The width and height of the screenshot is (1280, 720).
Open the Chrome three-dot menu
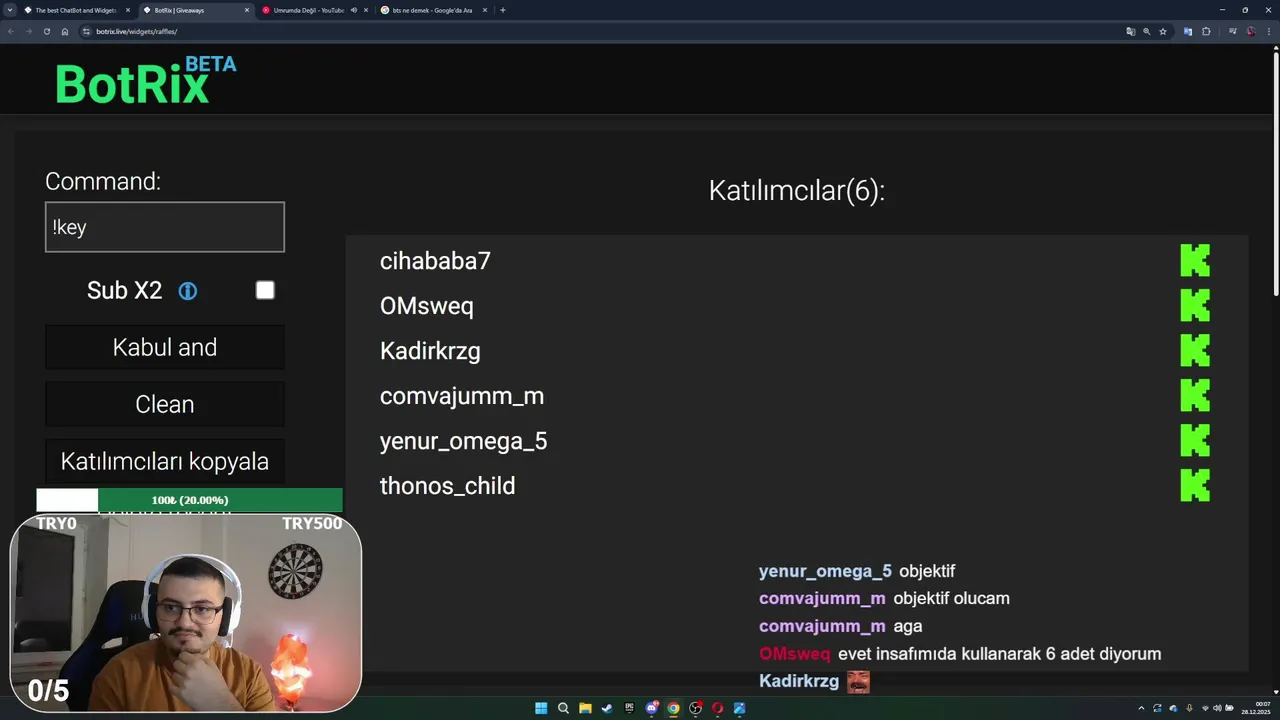tap(1267, 31)
